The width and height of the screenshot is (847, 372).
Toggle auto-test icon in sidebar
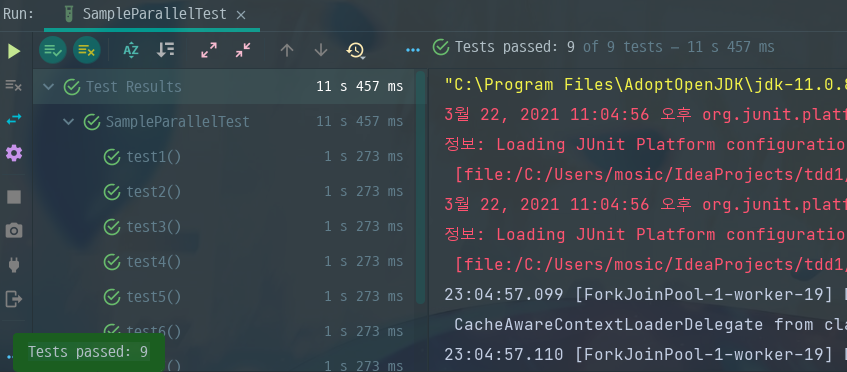[x=14, y=120]
